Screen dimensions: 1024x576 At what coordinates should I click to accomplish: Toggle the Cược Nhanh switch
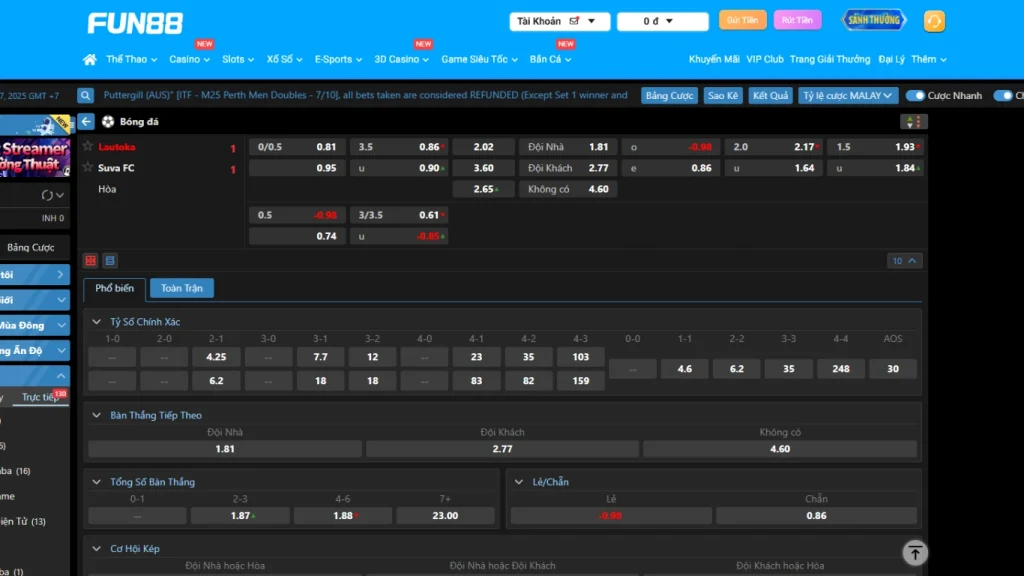click(x=915, y=96)
